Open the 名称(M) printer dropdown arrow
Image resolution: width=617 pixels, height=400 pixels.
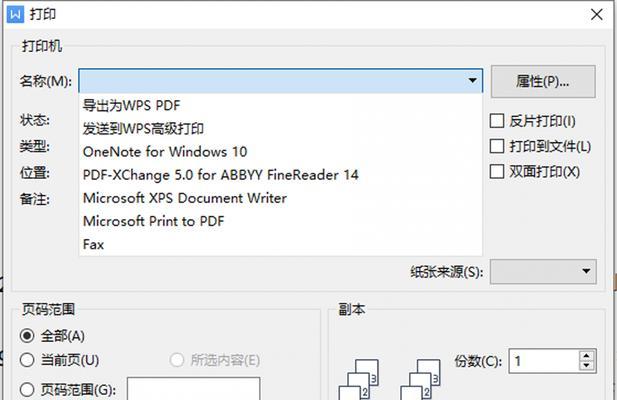pos(472,81)
